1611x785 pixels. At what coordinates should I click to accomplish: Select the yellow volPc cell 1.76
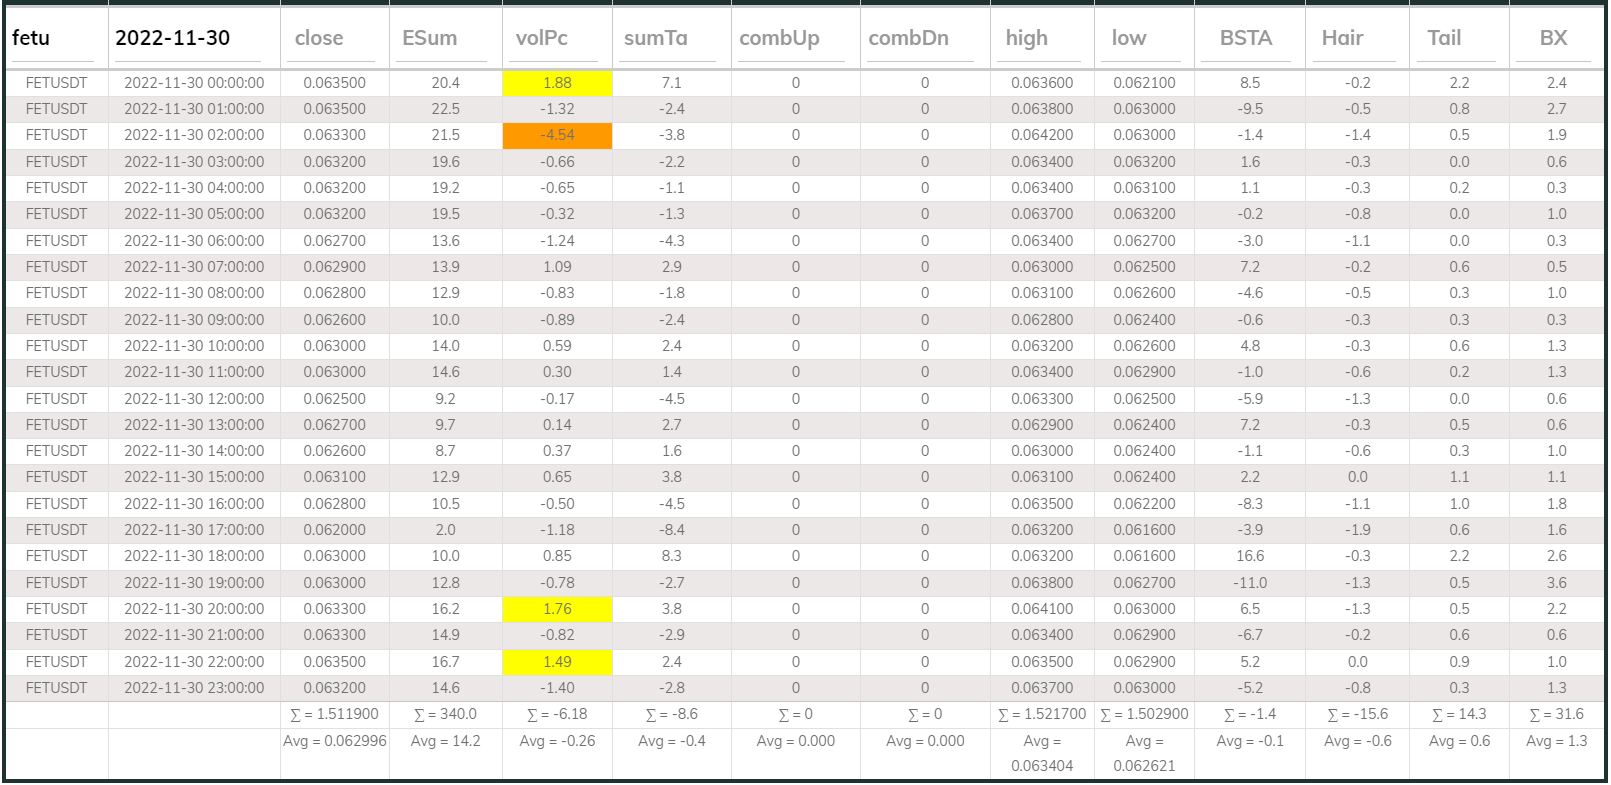click(557, 609)
